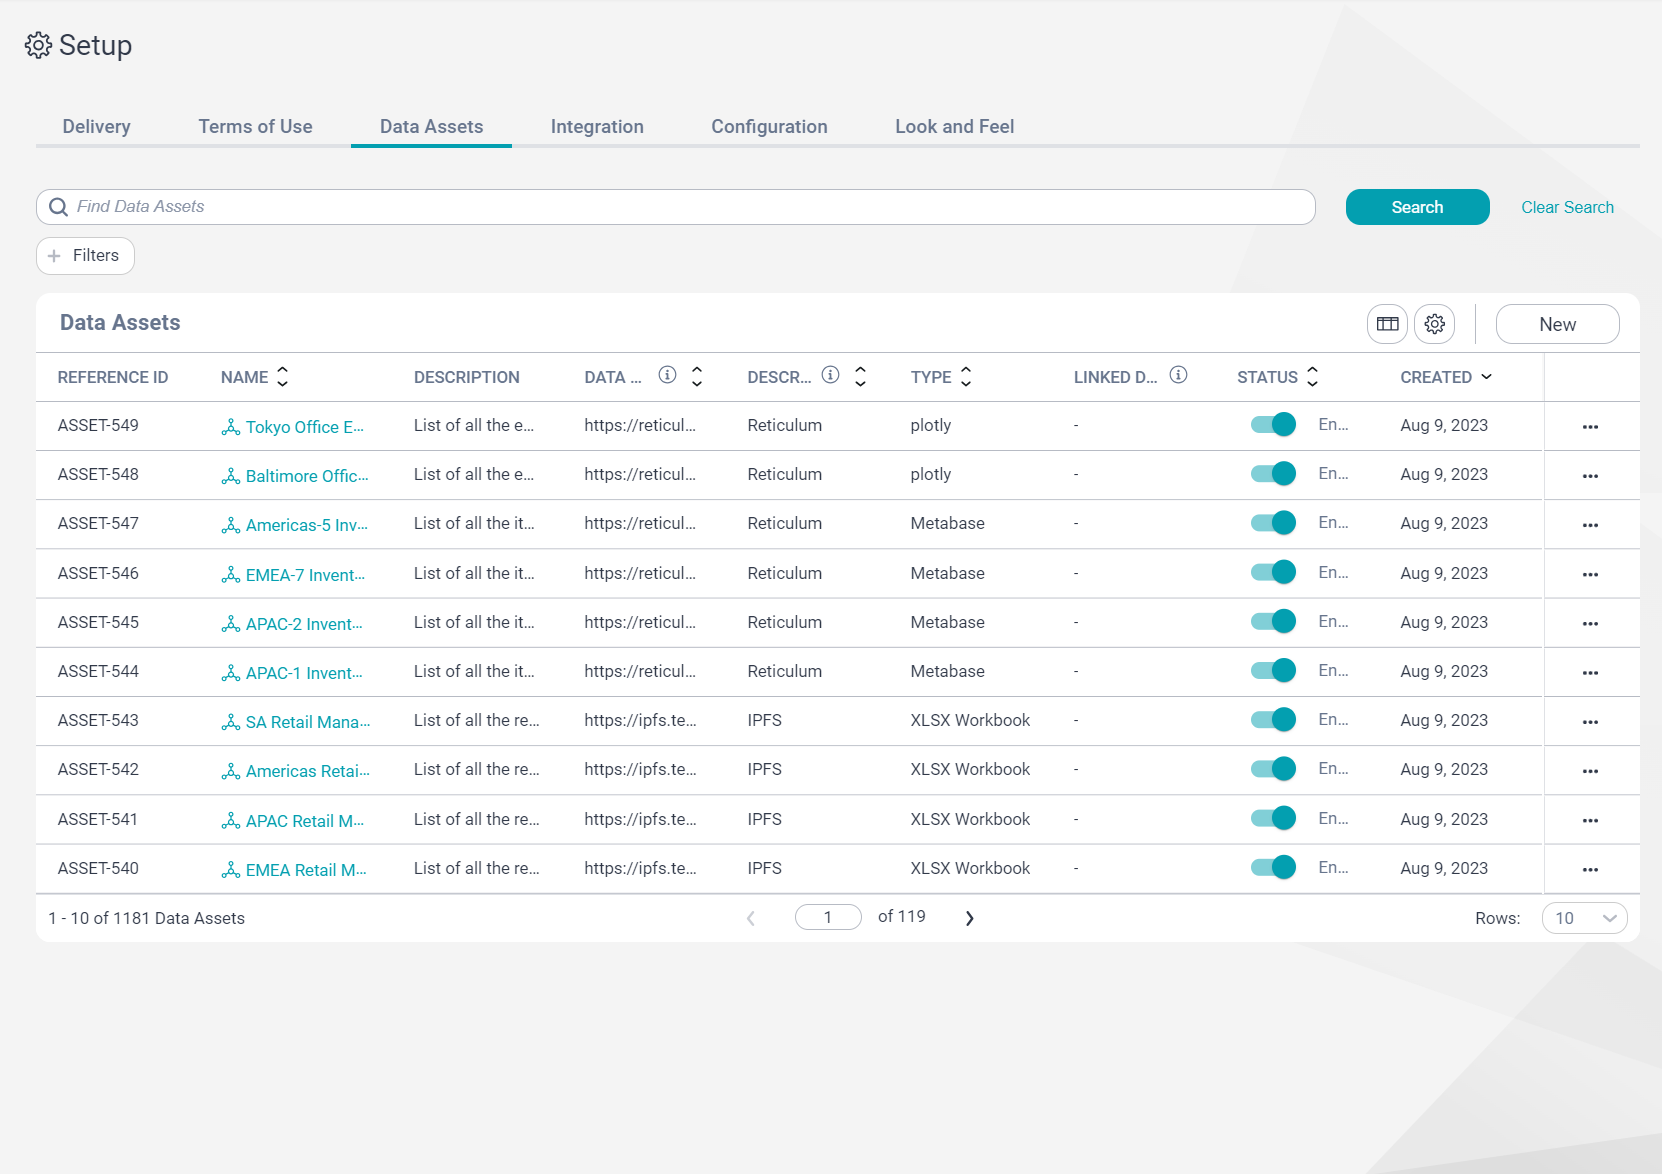Click the Search button
Viewport: 1662px width, 1174px height.
[x=1417, y=207]
